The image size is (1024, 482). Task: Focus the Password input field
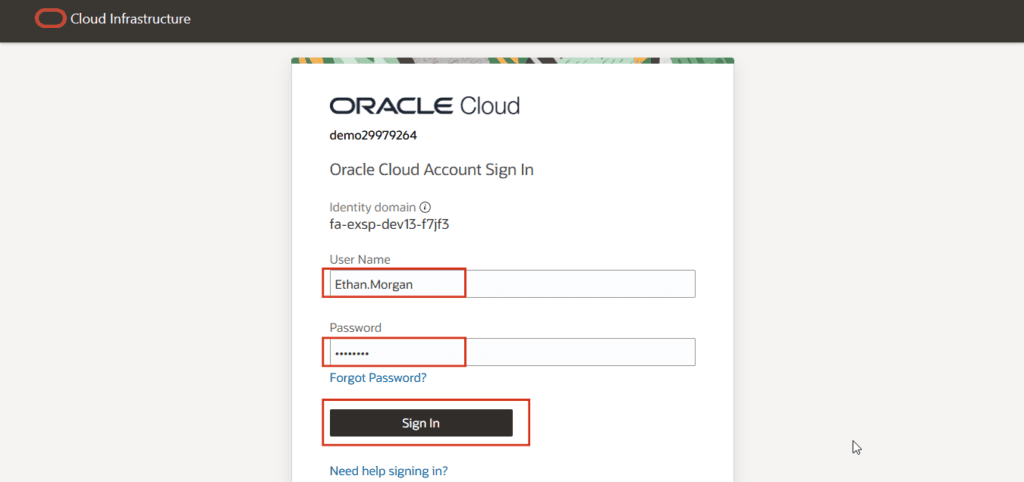click(x=513, y=352)
